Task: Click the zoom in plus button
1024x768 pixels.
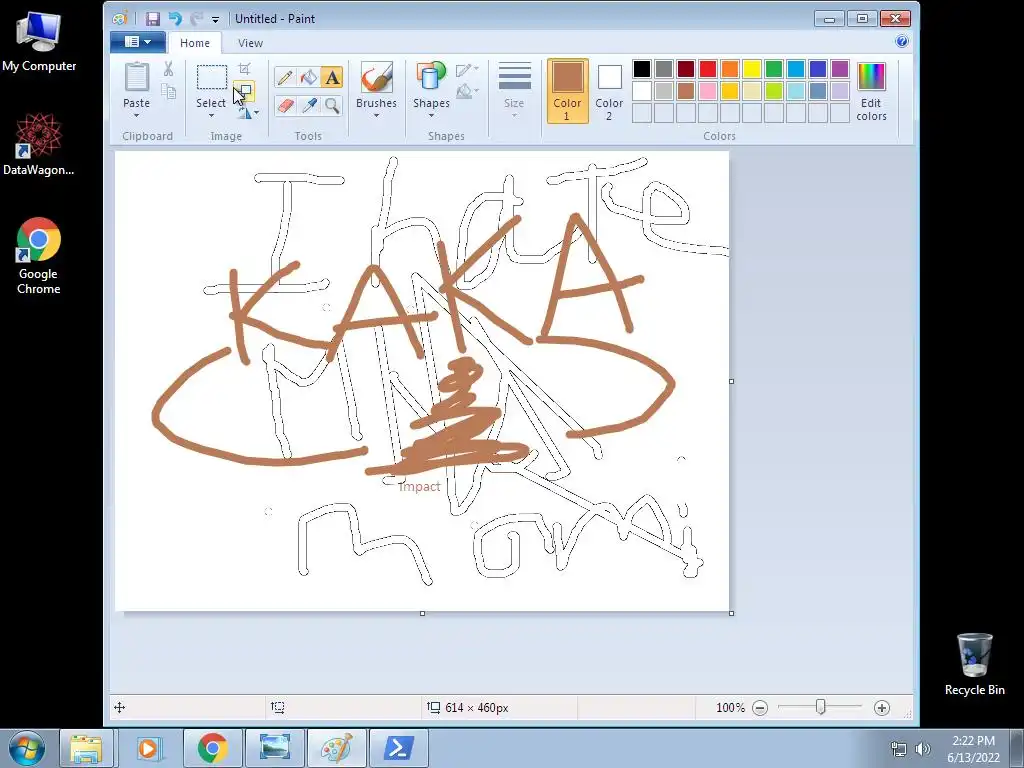Action: 882,708
